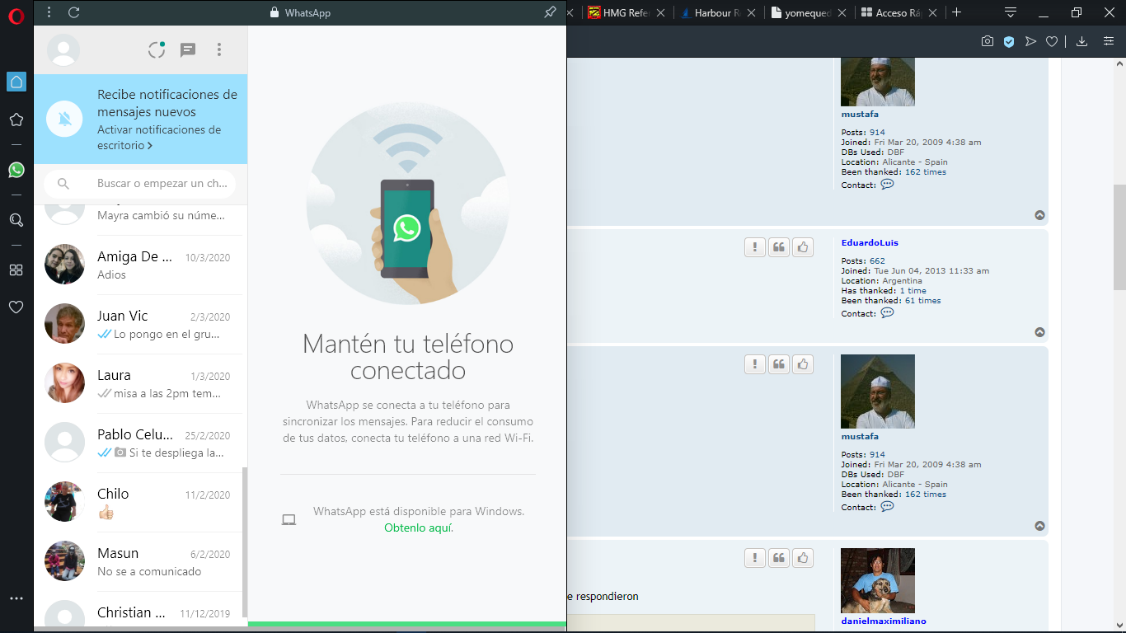Click the Opera logo menu button
Image resolution: width=1126 pixels, height=633 pixels.
(16, 16)
